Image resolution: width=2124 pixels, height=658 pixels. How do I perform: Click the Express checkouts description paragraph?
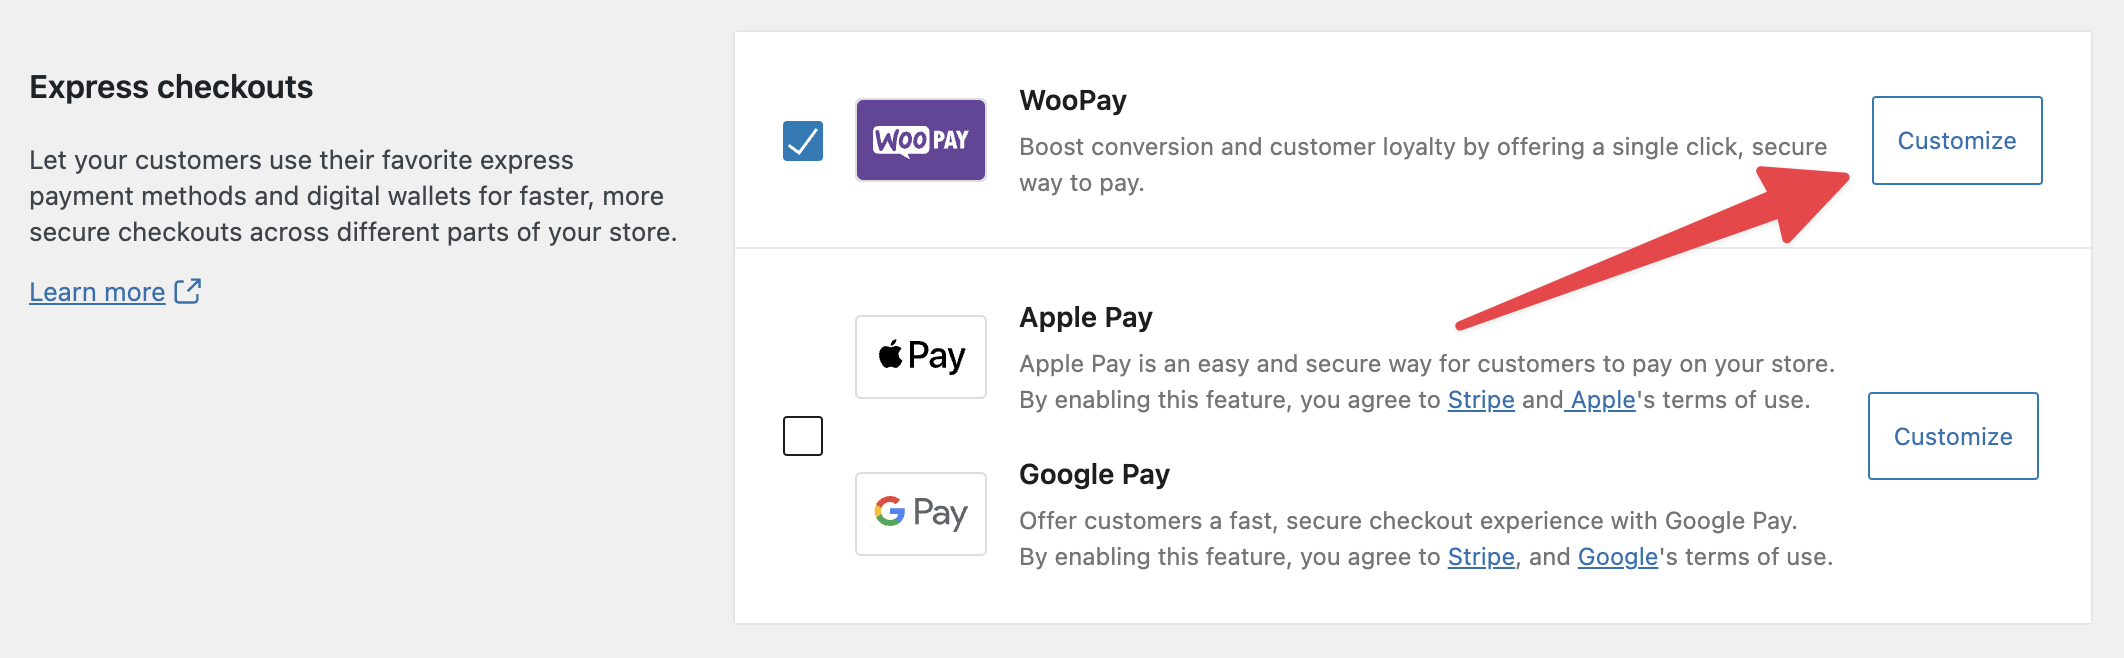tap(352, 196)
